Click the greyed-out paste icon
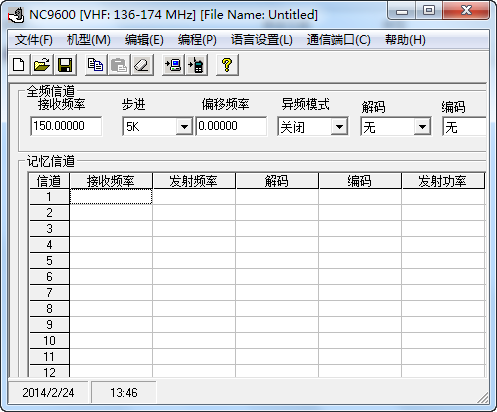Viewport: 497px width, 412px height. pos(119,65)
